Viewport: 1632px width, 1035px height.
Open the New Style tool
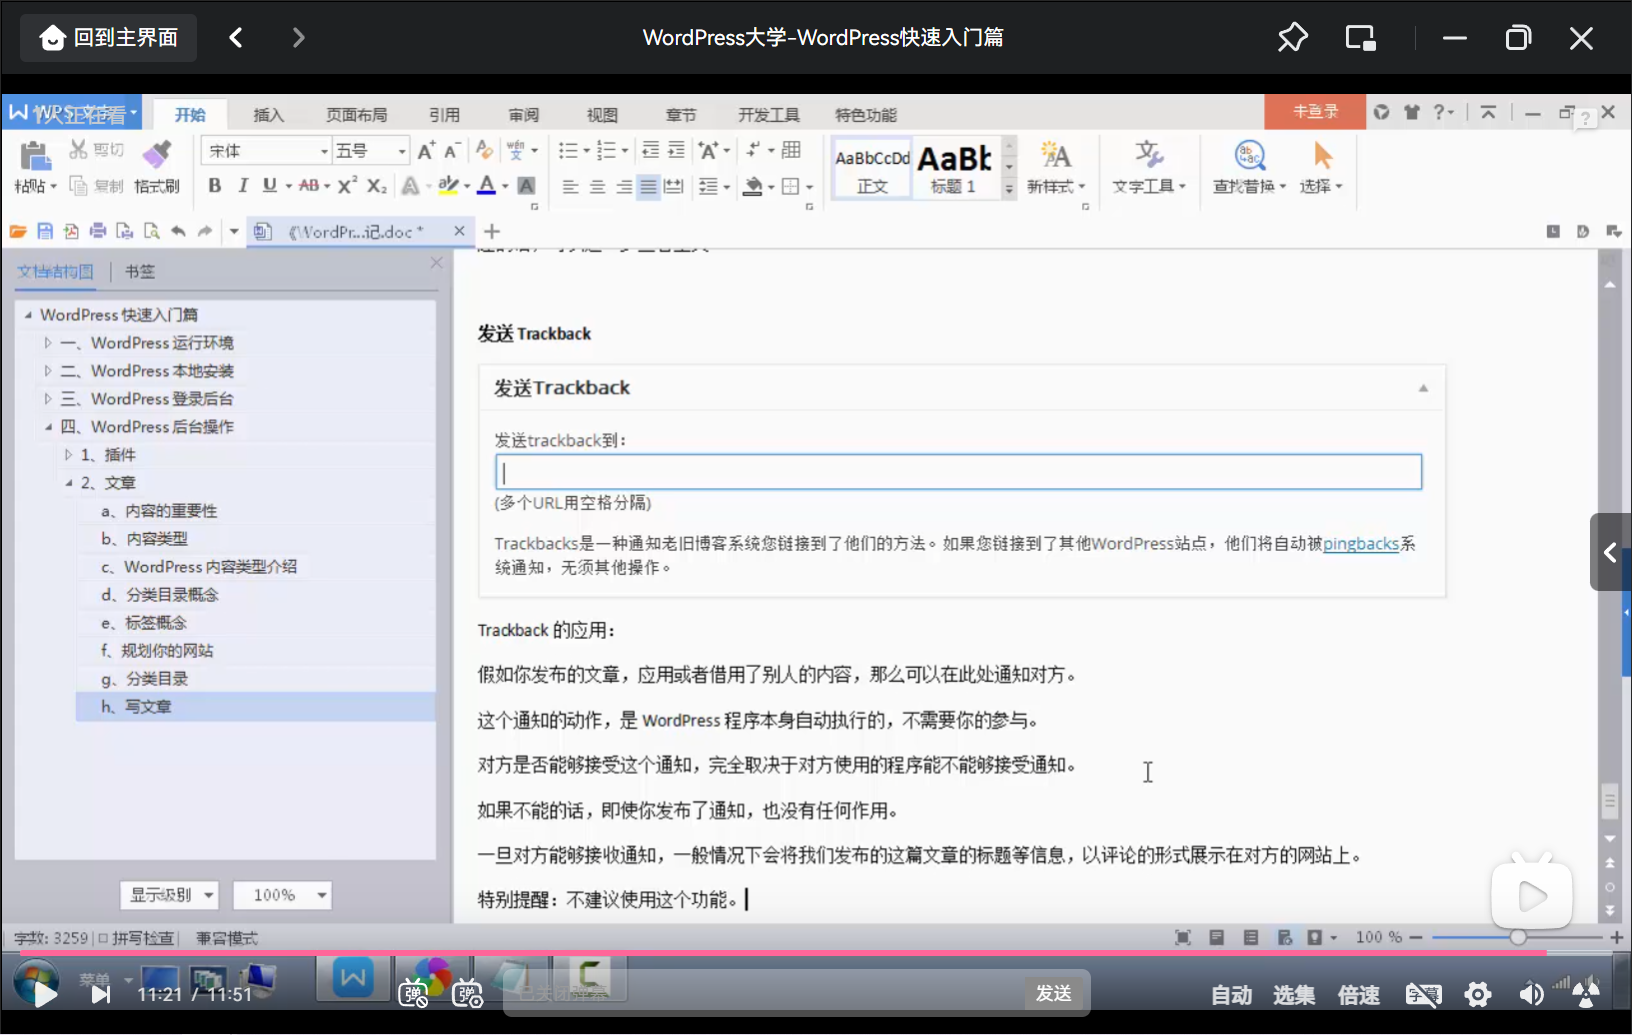[1056, 167]
